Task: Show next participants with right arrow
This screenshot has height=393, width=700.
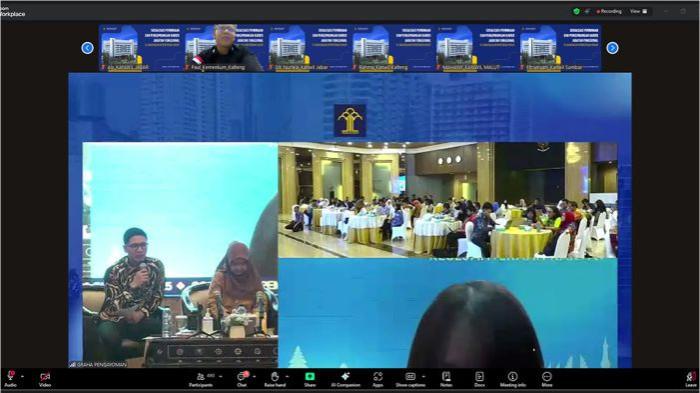Action: (612, 48)
